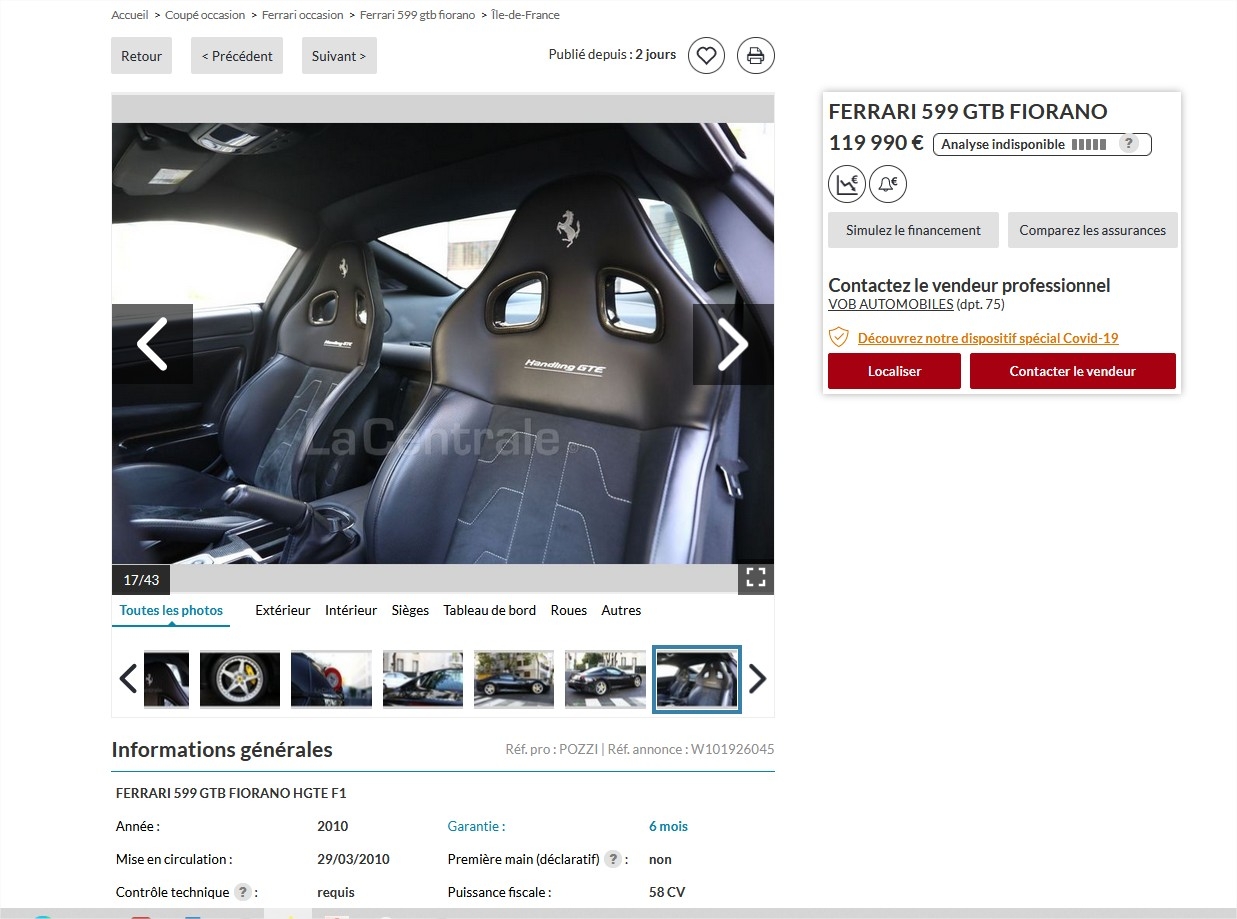Select Toutes les photos tab

click(171, 610)
